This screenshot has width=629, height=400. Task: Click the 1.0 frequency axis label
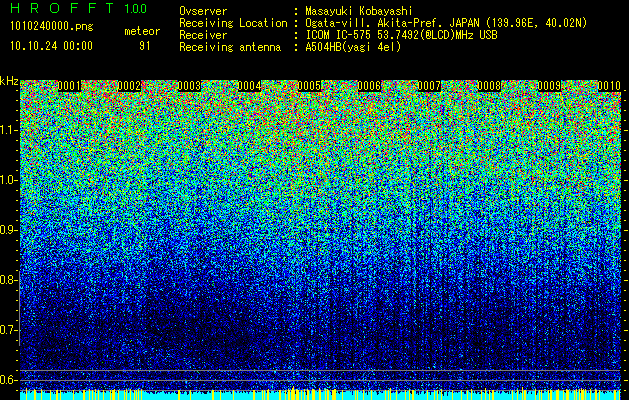click(9, 180)
